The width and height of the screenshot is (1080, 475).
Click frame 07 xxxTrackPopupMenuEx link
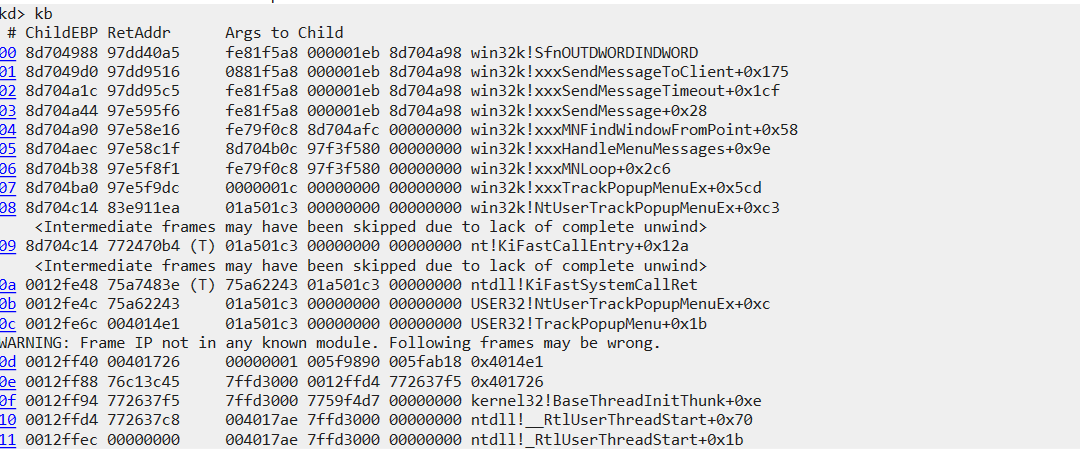[8, 189]
